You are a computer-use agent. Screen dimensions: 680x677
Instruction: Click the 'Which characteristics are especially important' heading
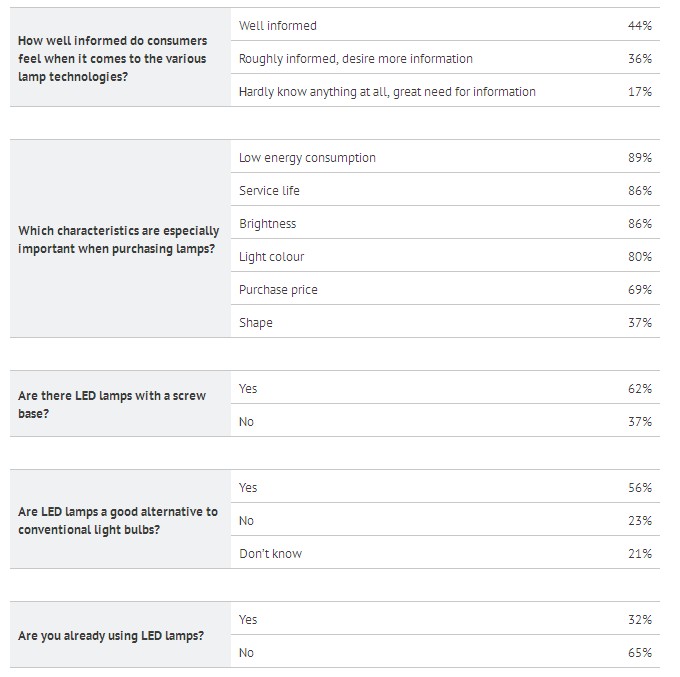click(x=118, y=239)
